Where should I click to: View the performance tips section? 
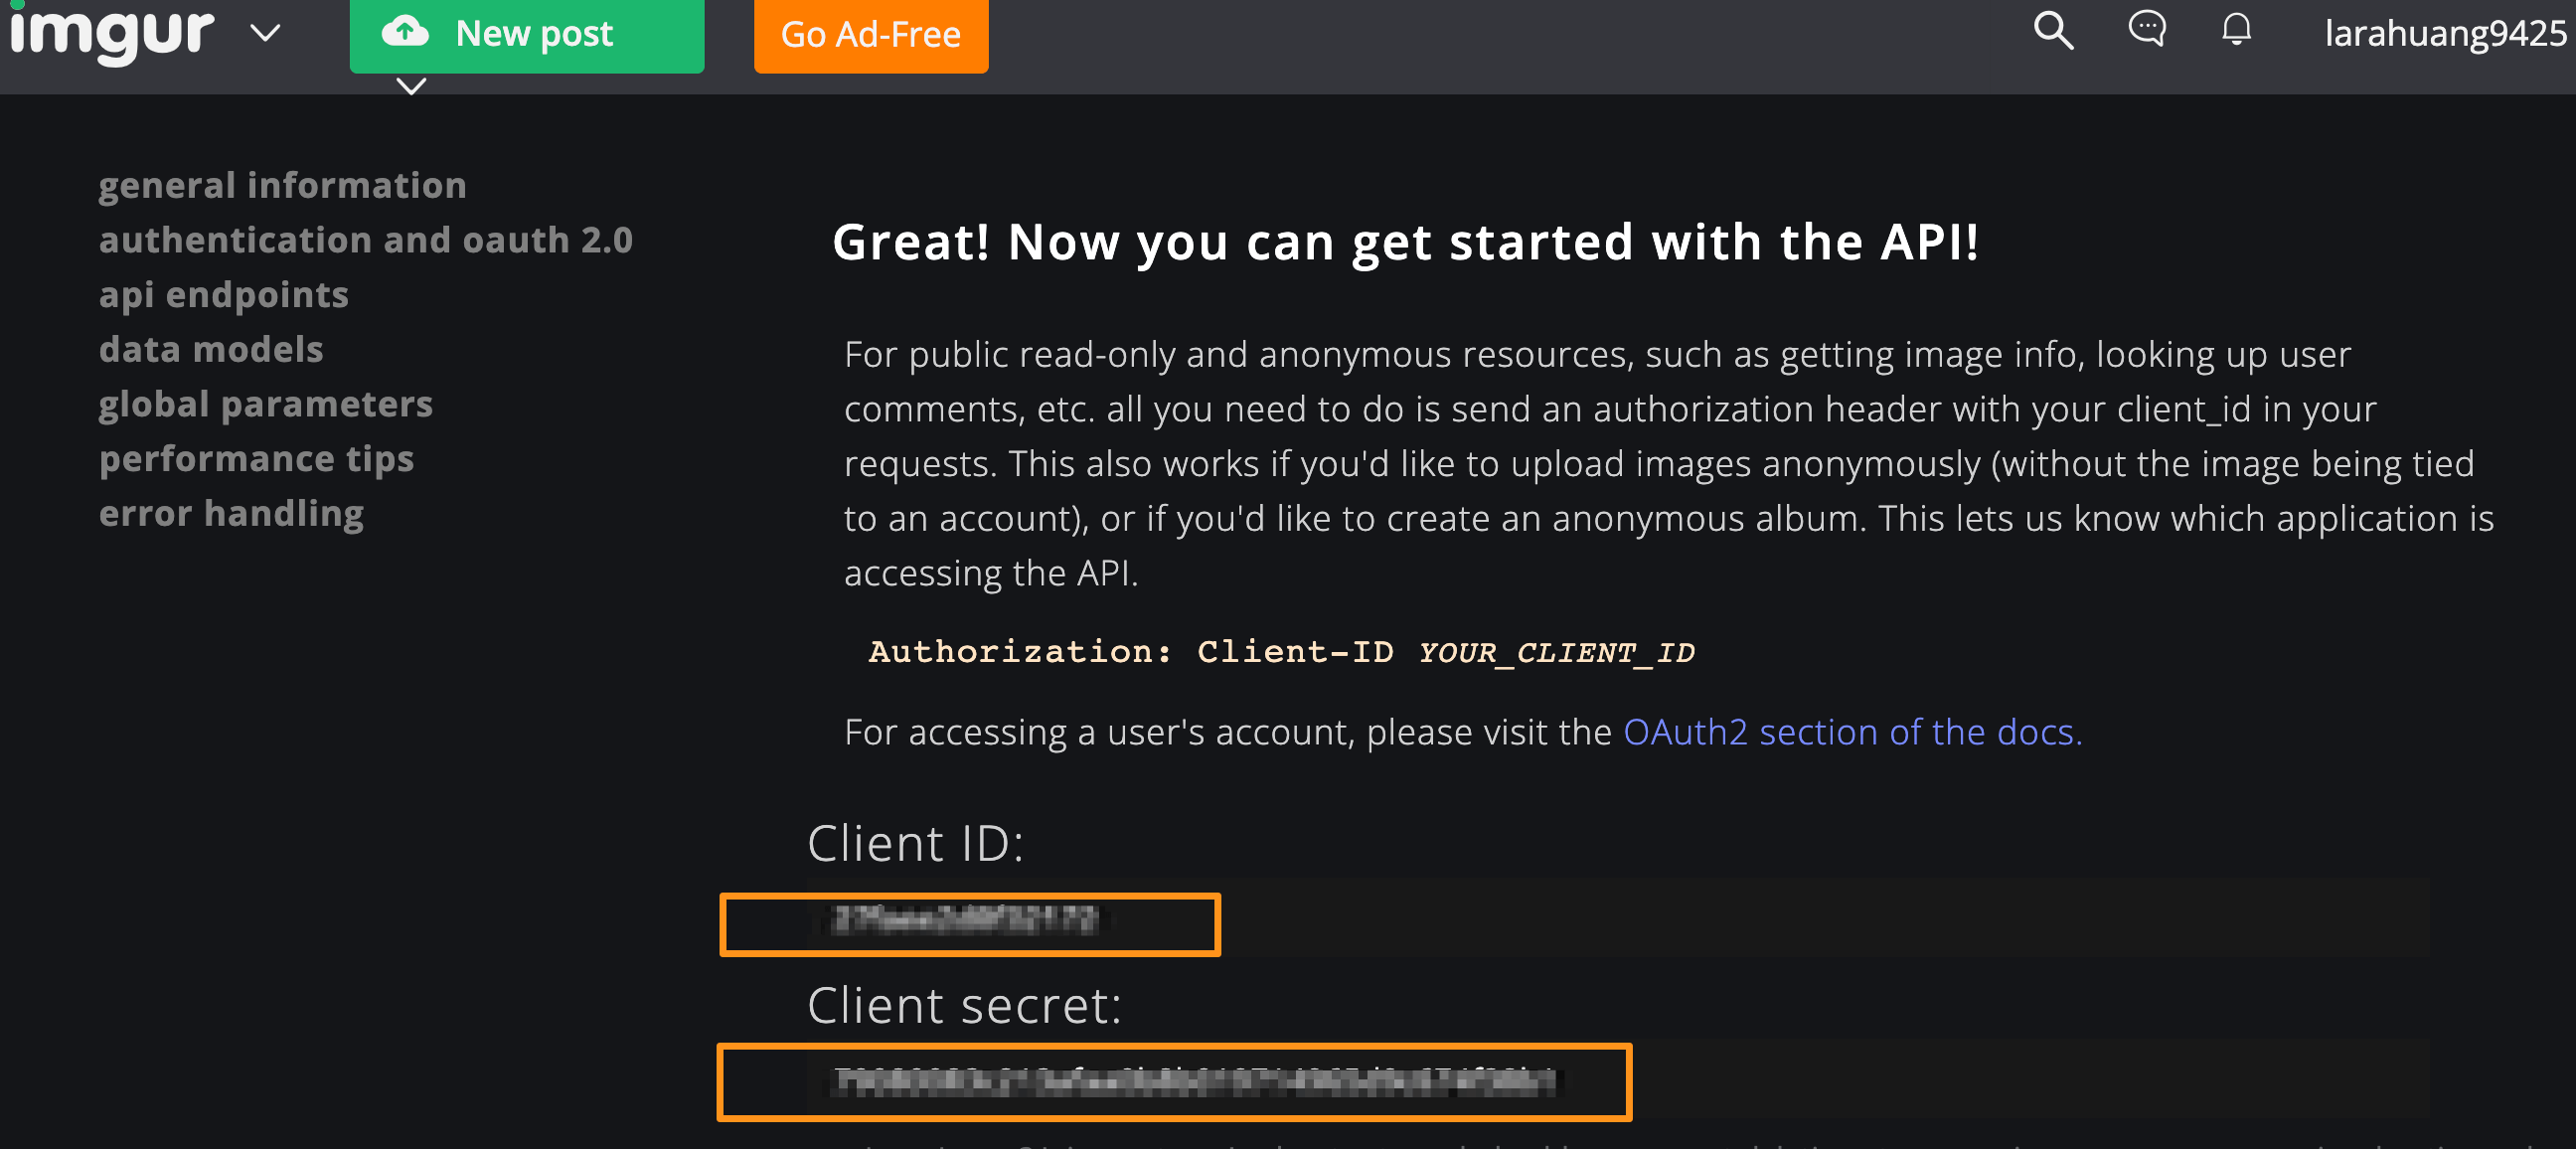256,459
